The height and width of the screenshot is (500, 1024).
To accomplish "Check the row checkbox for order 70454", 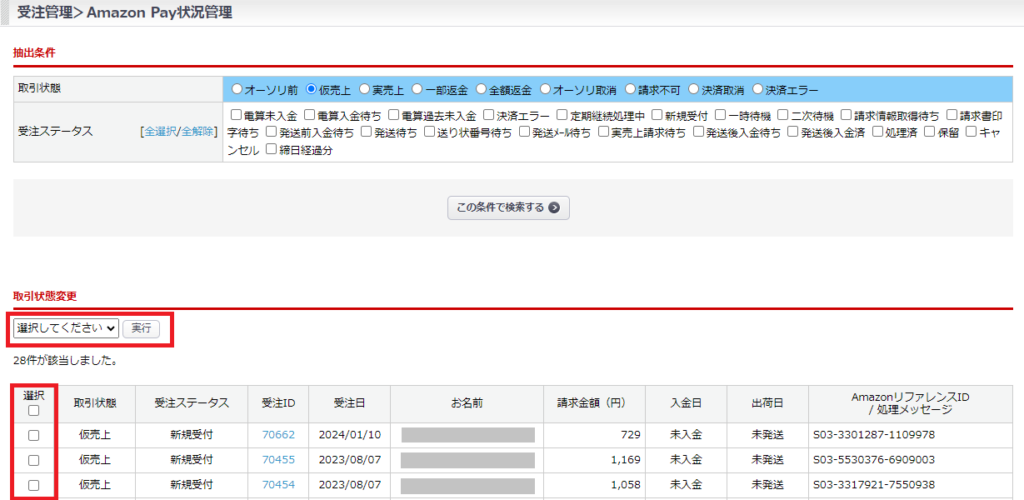I will [34, 485].
